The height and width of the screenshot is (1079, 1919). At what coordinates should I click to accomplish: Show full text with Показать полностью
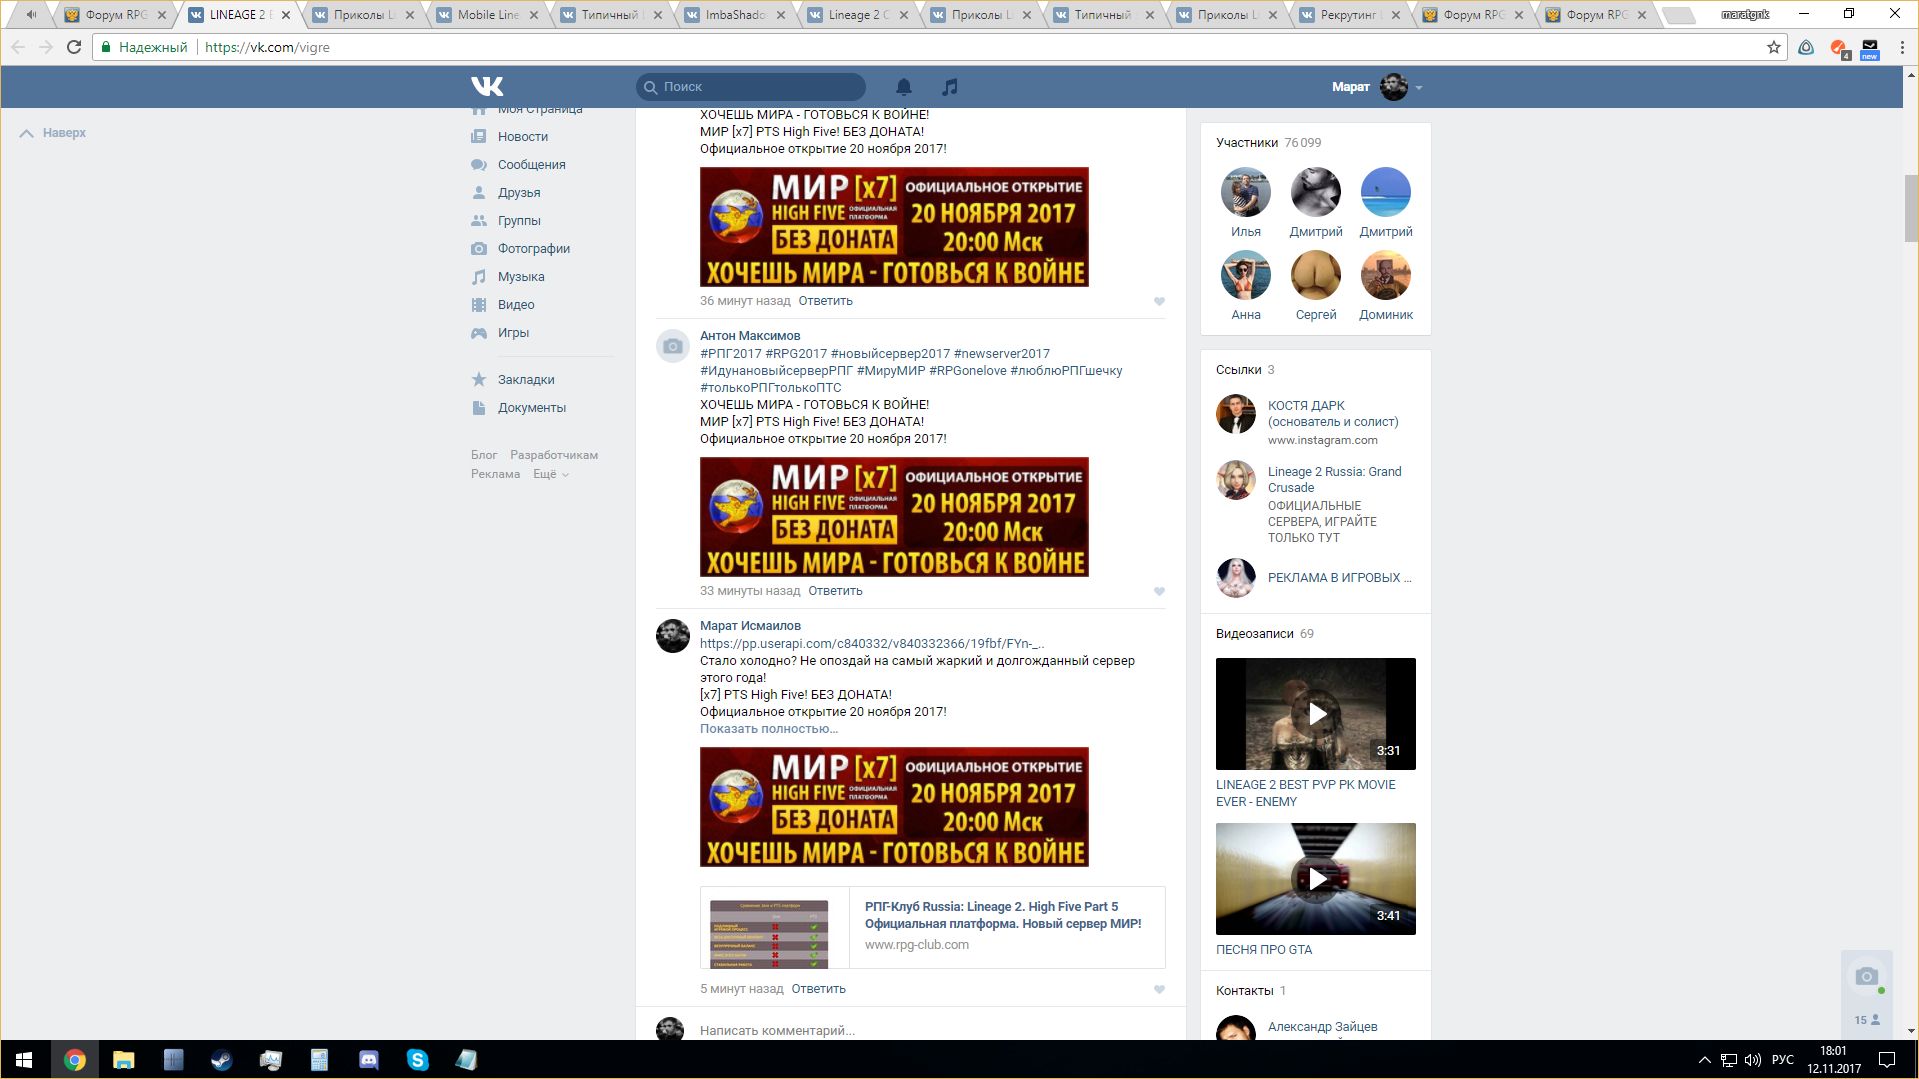click(x=768, y=729)
